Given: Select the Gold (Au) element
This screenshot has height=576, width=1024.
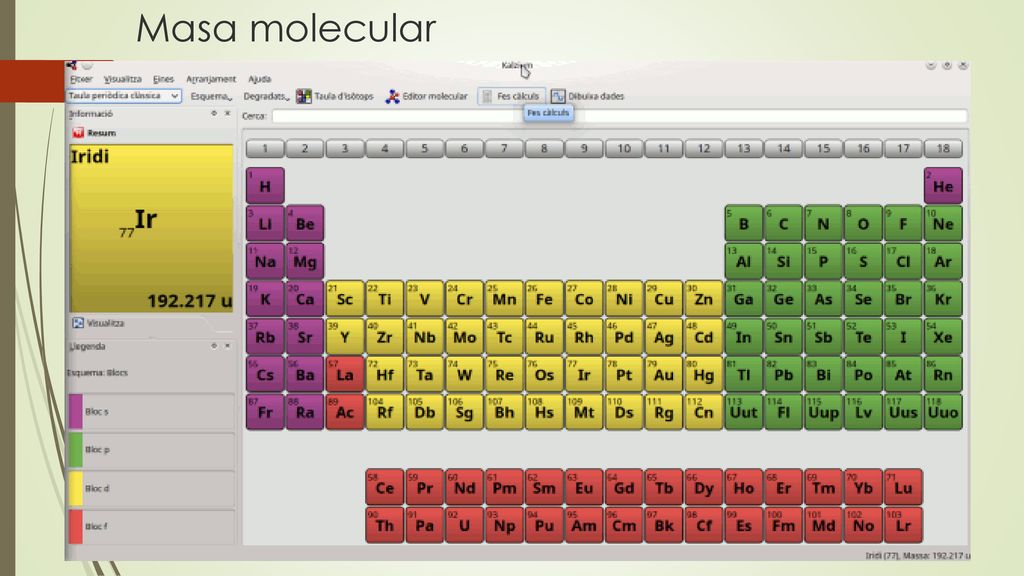Looking at the screenshot, I should [x=664, y=374].
